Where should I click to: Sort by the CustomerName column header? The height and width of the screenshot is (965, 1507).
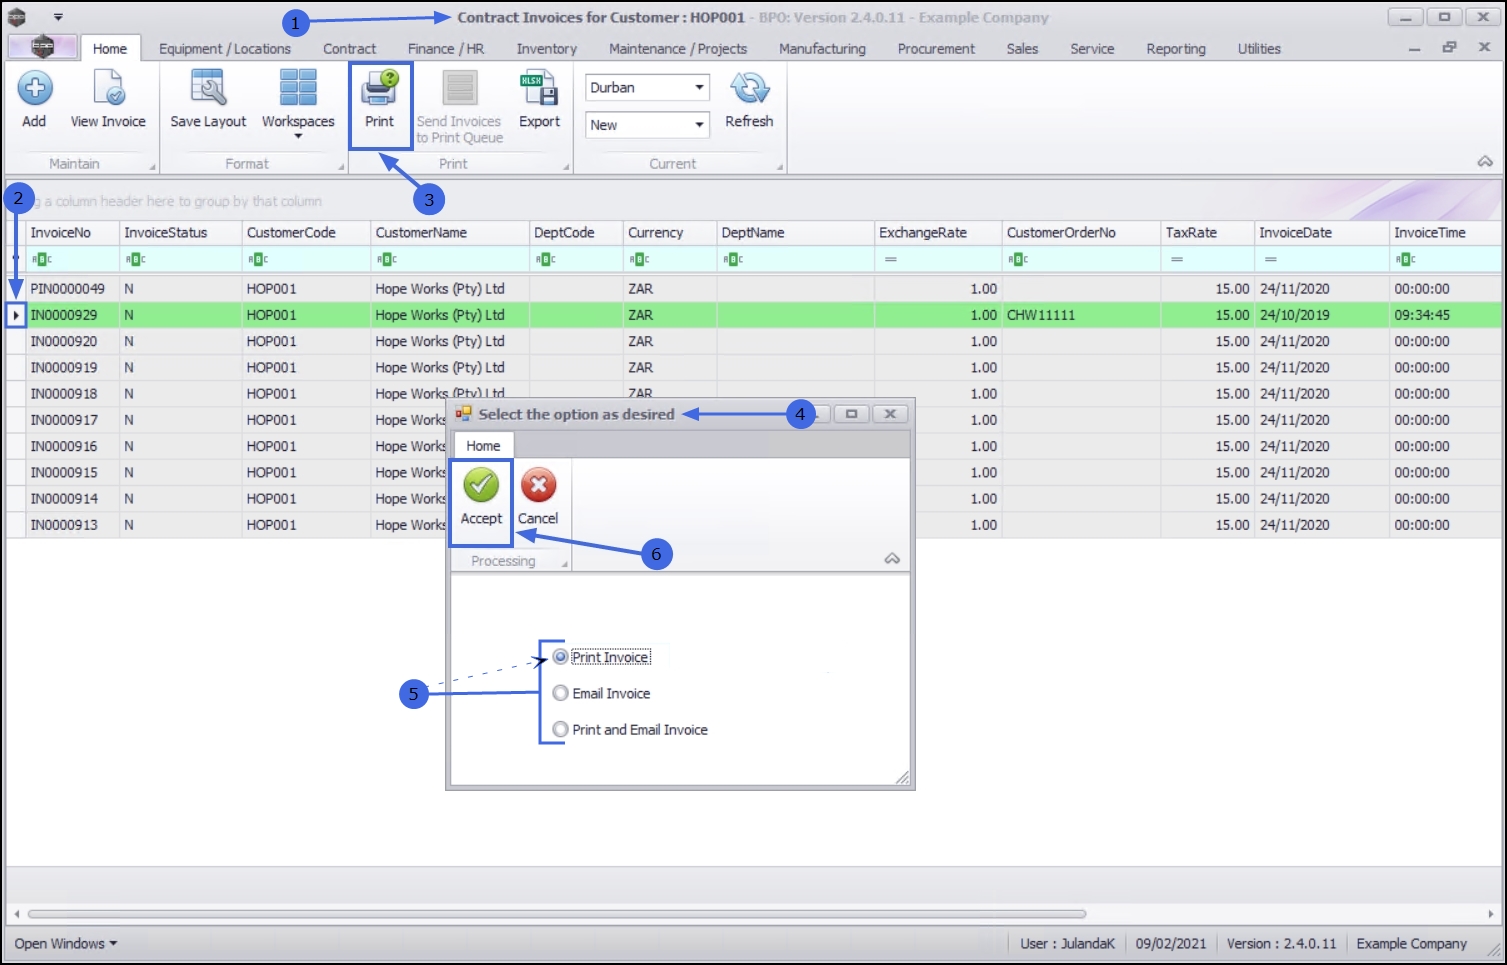click(x=450, y=233)
